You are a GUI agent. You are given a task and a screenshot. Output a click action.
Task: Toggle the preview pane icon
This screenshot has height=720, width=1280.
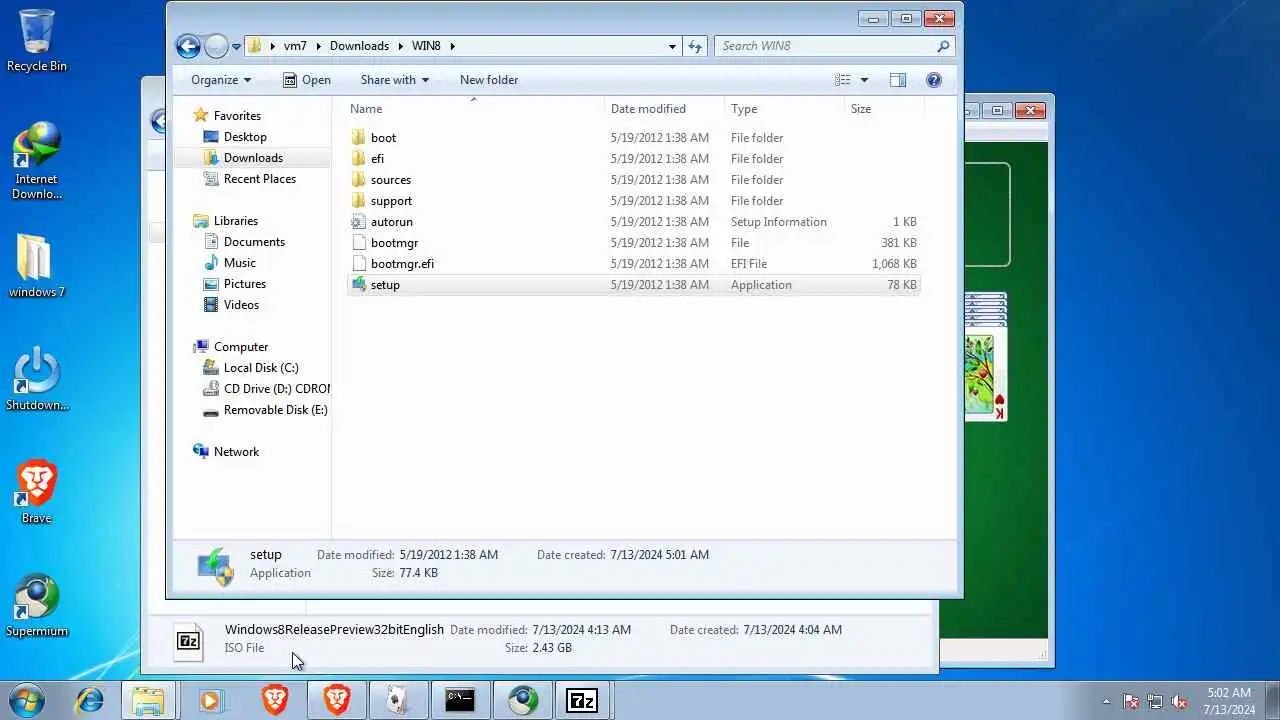pos(898,80)
